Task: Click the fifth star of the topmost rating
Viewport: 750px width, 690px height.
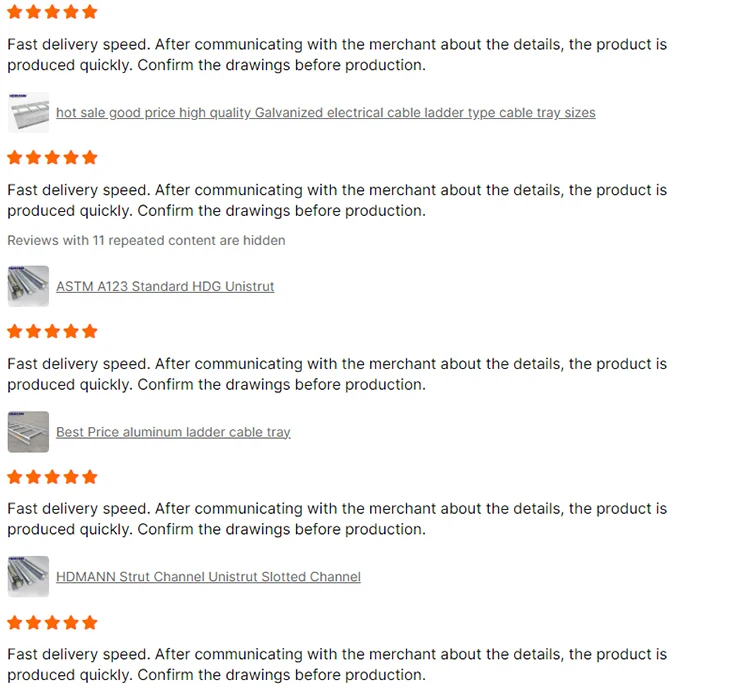Action: point(90,12)
